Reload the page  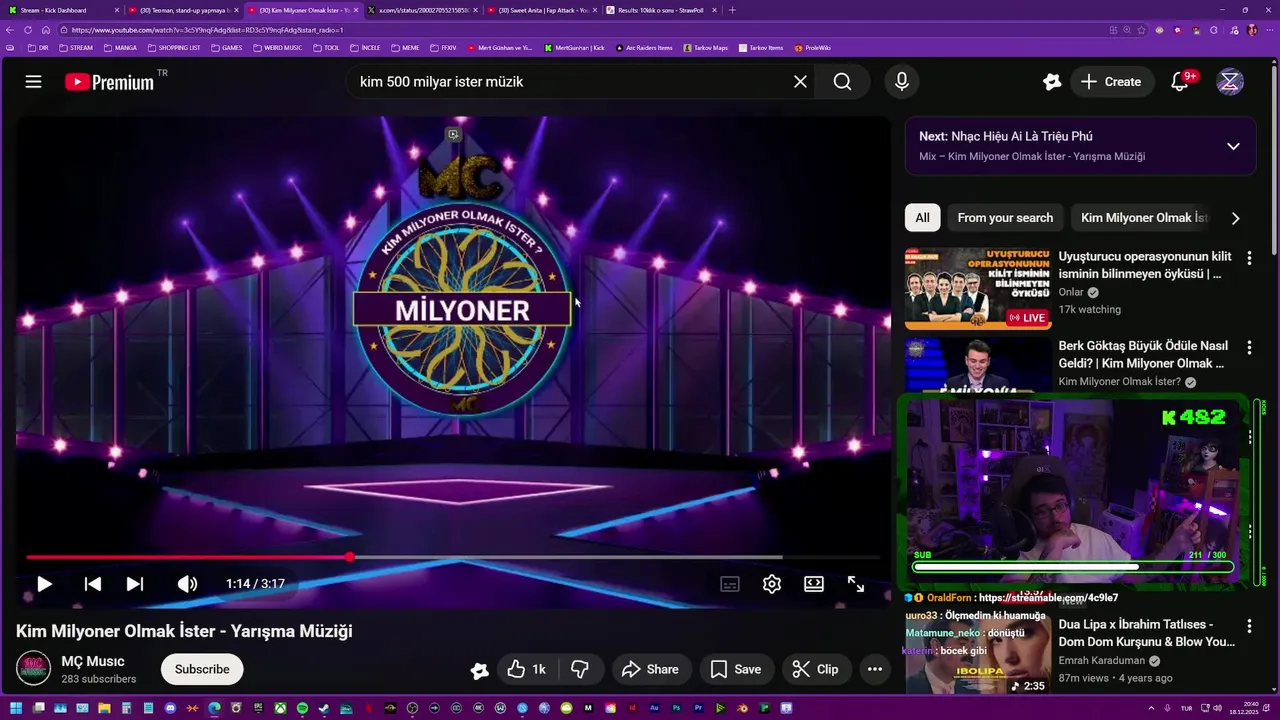click(27, 30)
